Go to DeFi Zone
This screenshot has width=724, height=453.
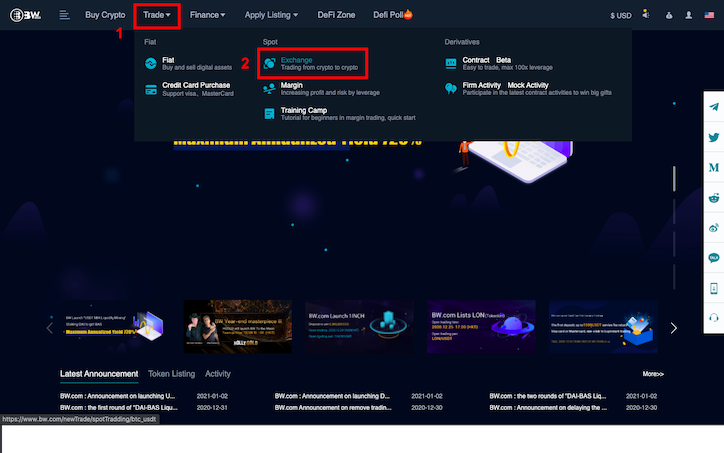click(x=336, y=15)
